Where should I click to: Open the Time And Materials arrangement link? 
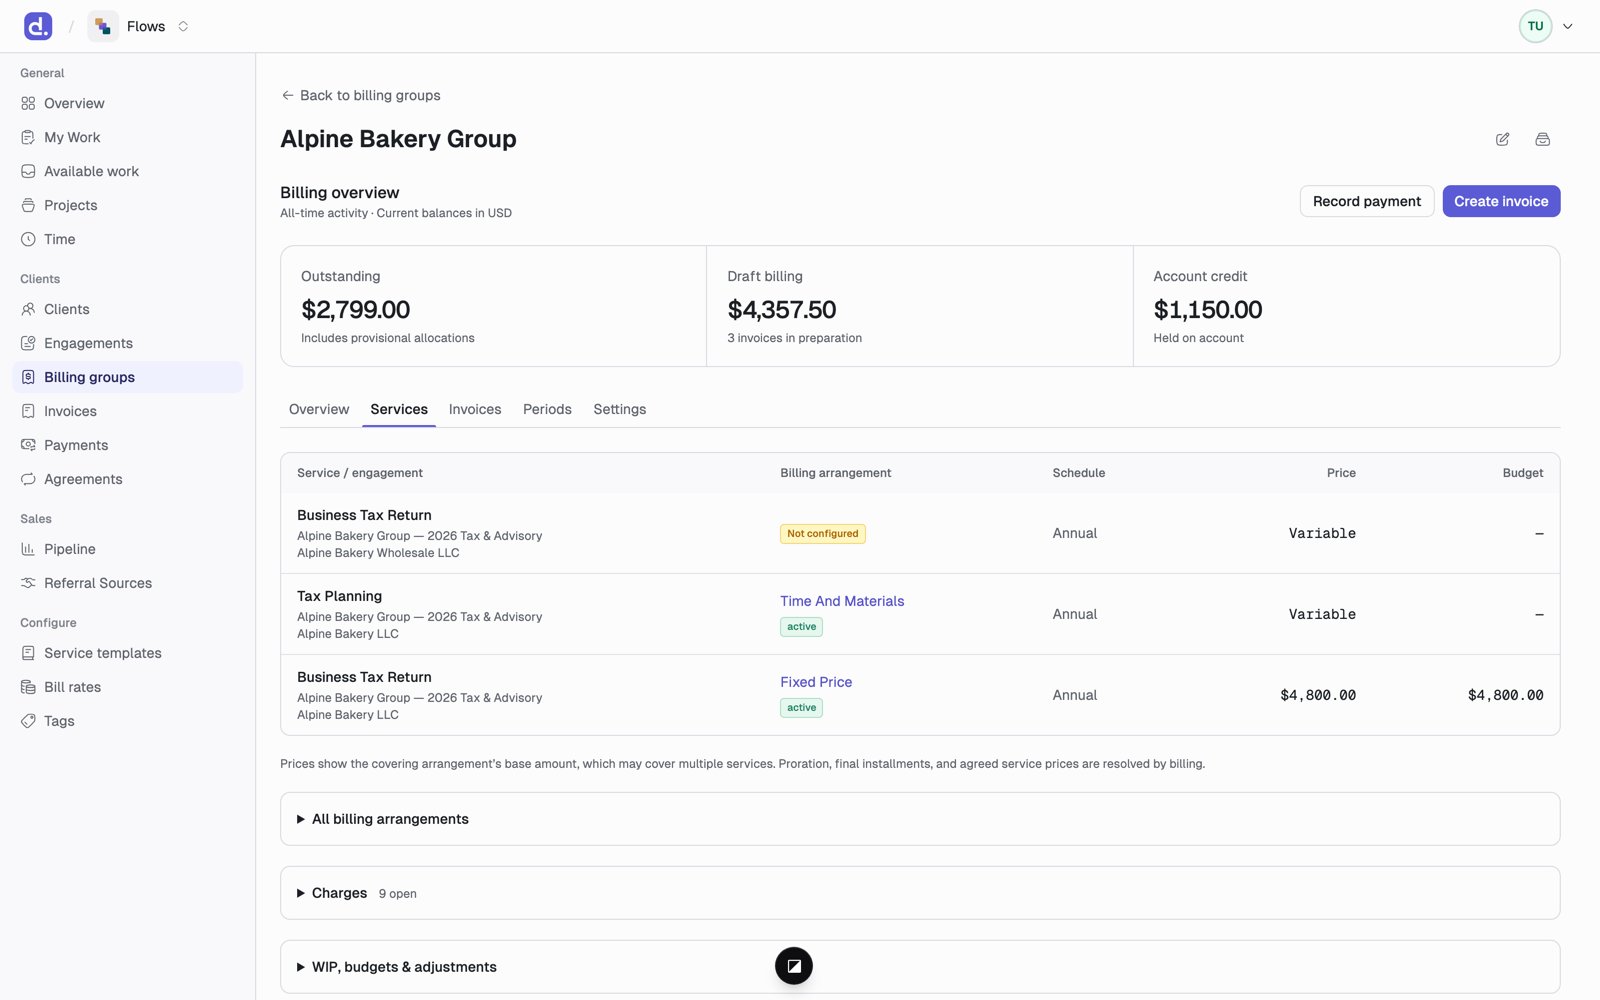pyautogui.click(x=842, y=601)
